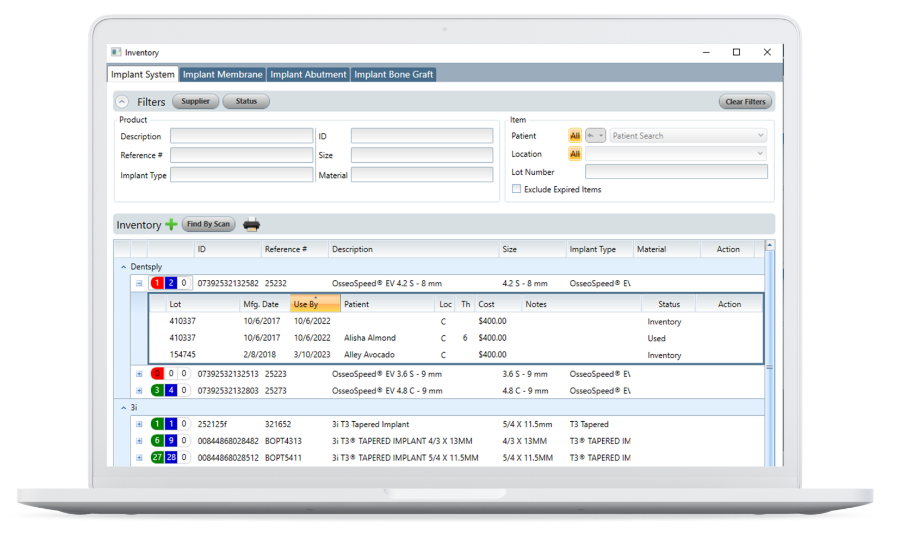Open the Implant Bone Graft tab
The width and height of the screenshot is (903, 535).
pyautogui.click(x=393, y=75)
